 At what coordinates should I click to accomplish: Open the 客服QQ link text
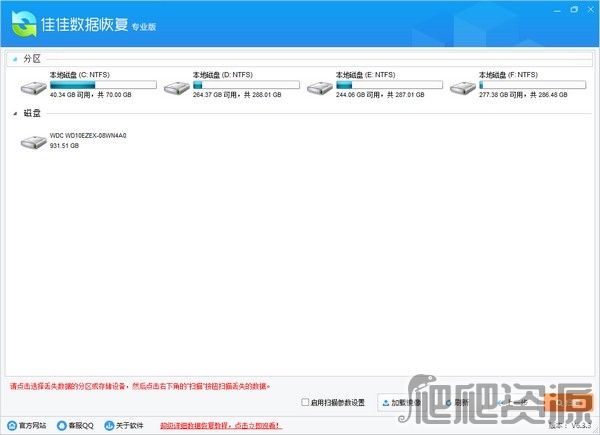pos(81,425)
